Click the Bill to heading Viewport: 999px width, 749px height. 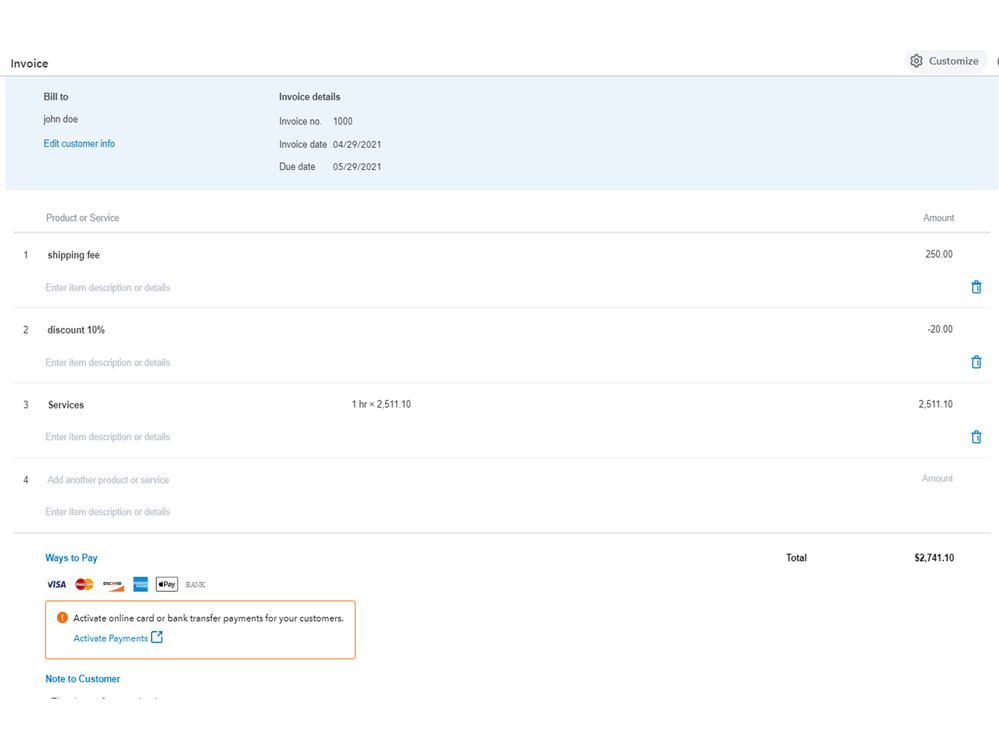coord(56,97)
